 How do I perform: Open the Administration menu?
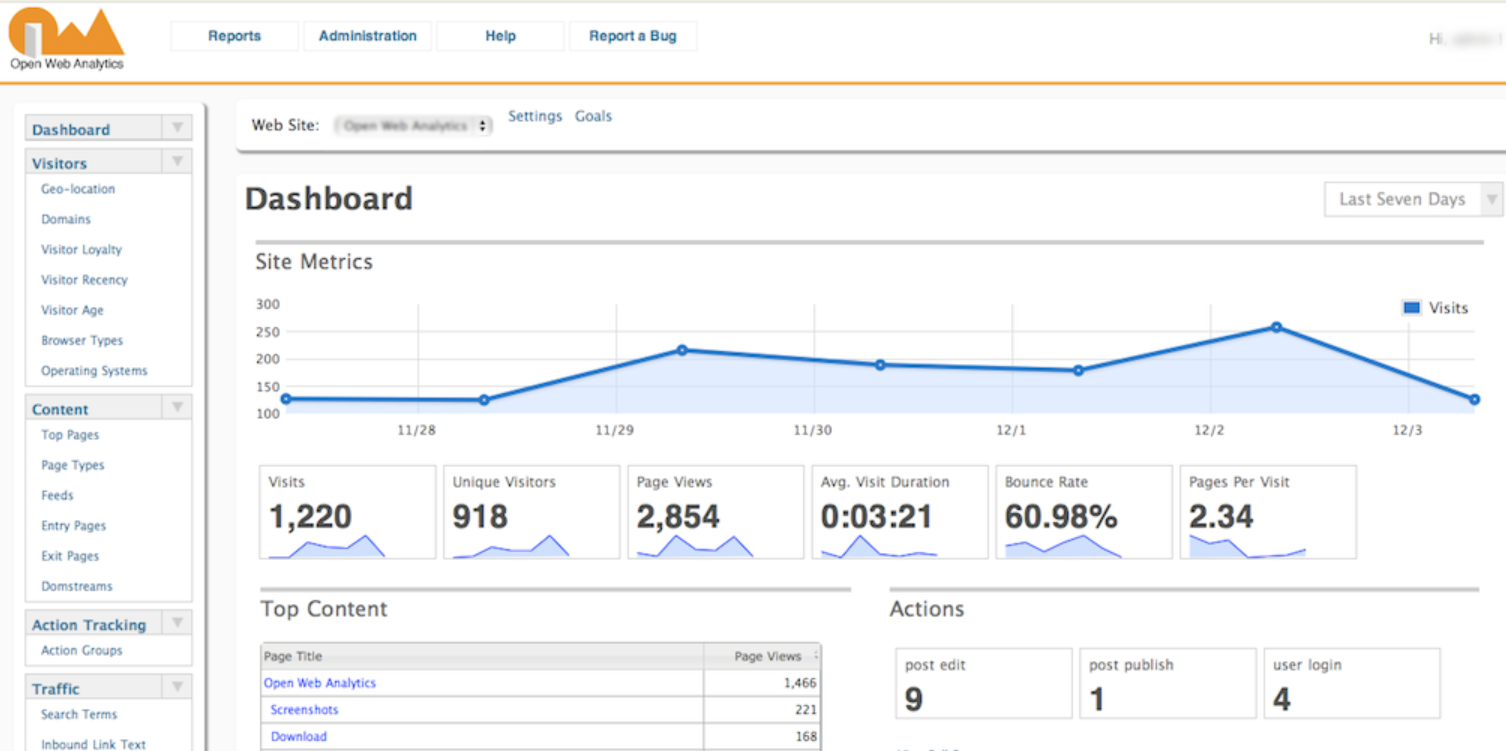click(368, 36)
